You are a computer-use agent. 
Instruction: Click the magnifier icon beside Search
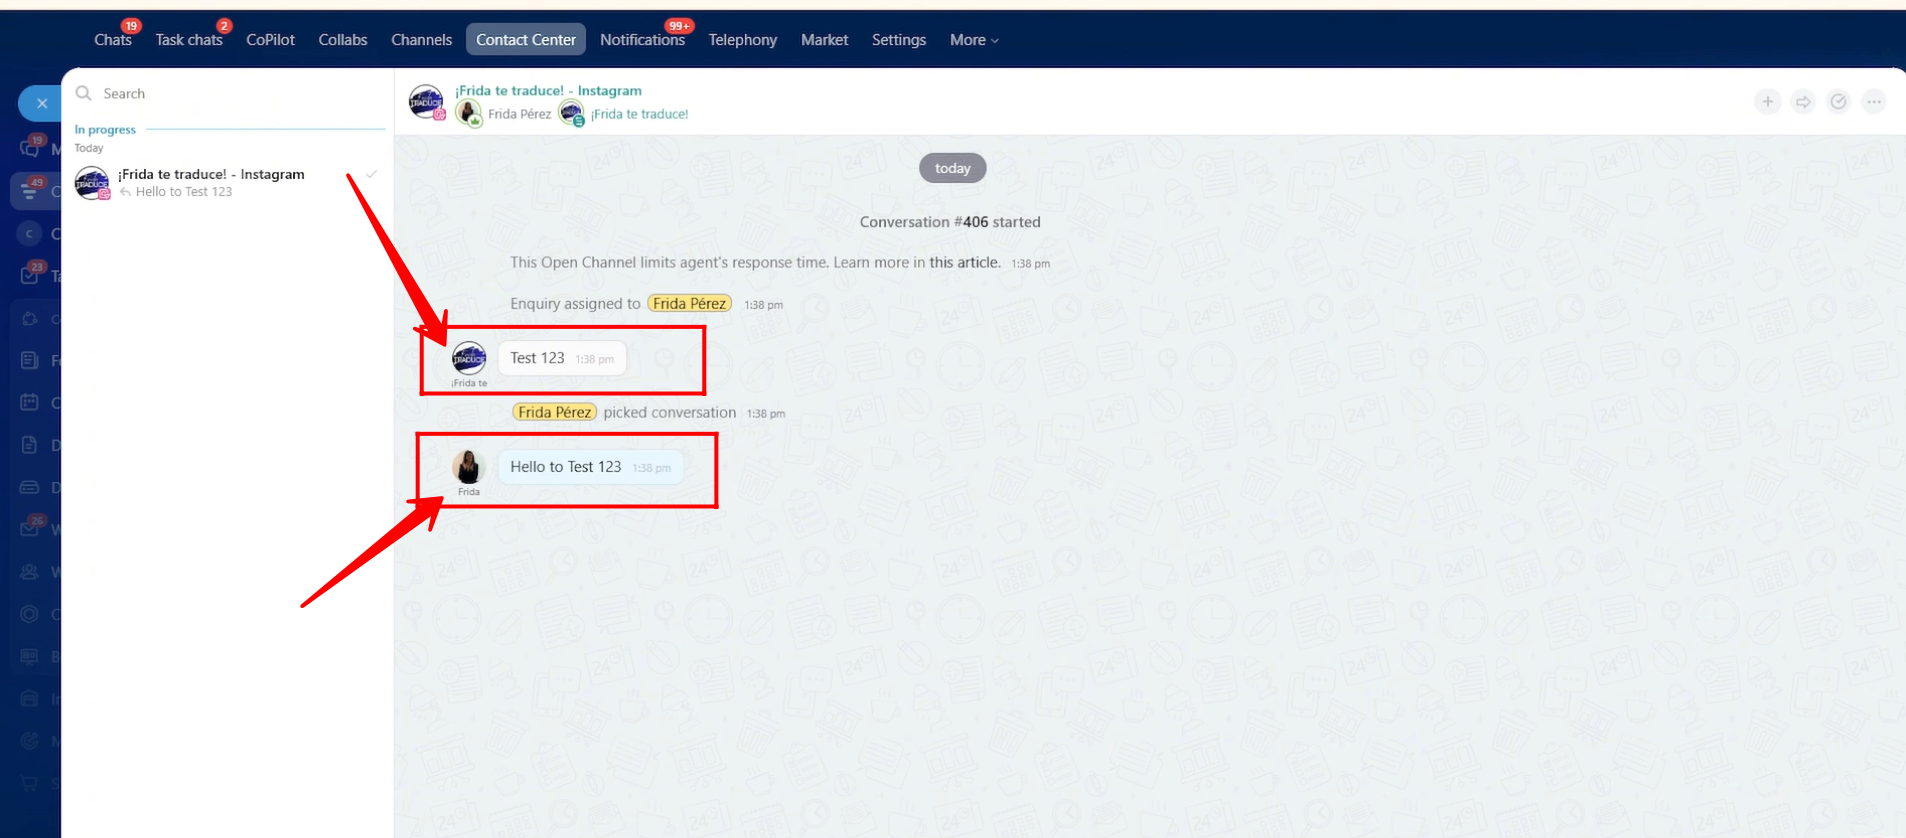[84, 93]
